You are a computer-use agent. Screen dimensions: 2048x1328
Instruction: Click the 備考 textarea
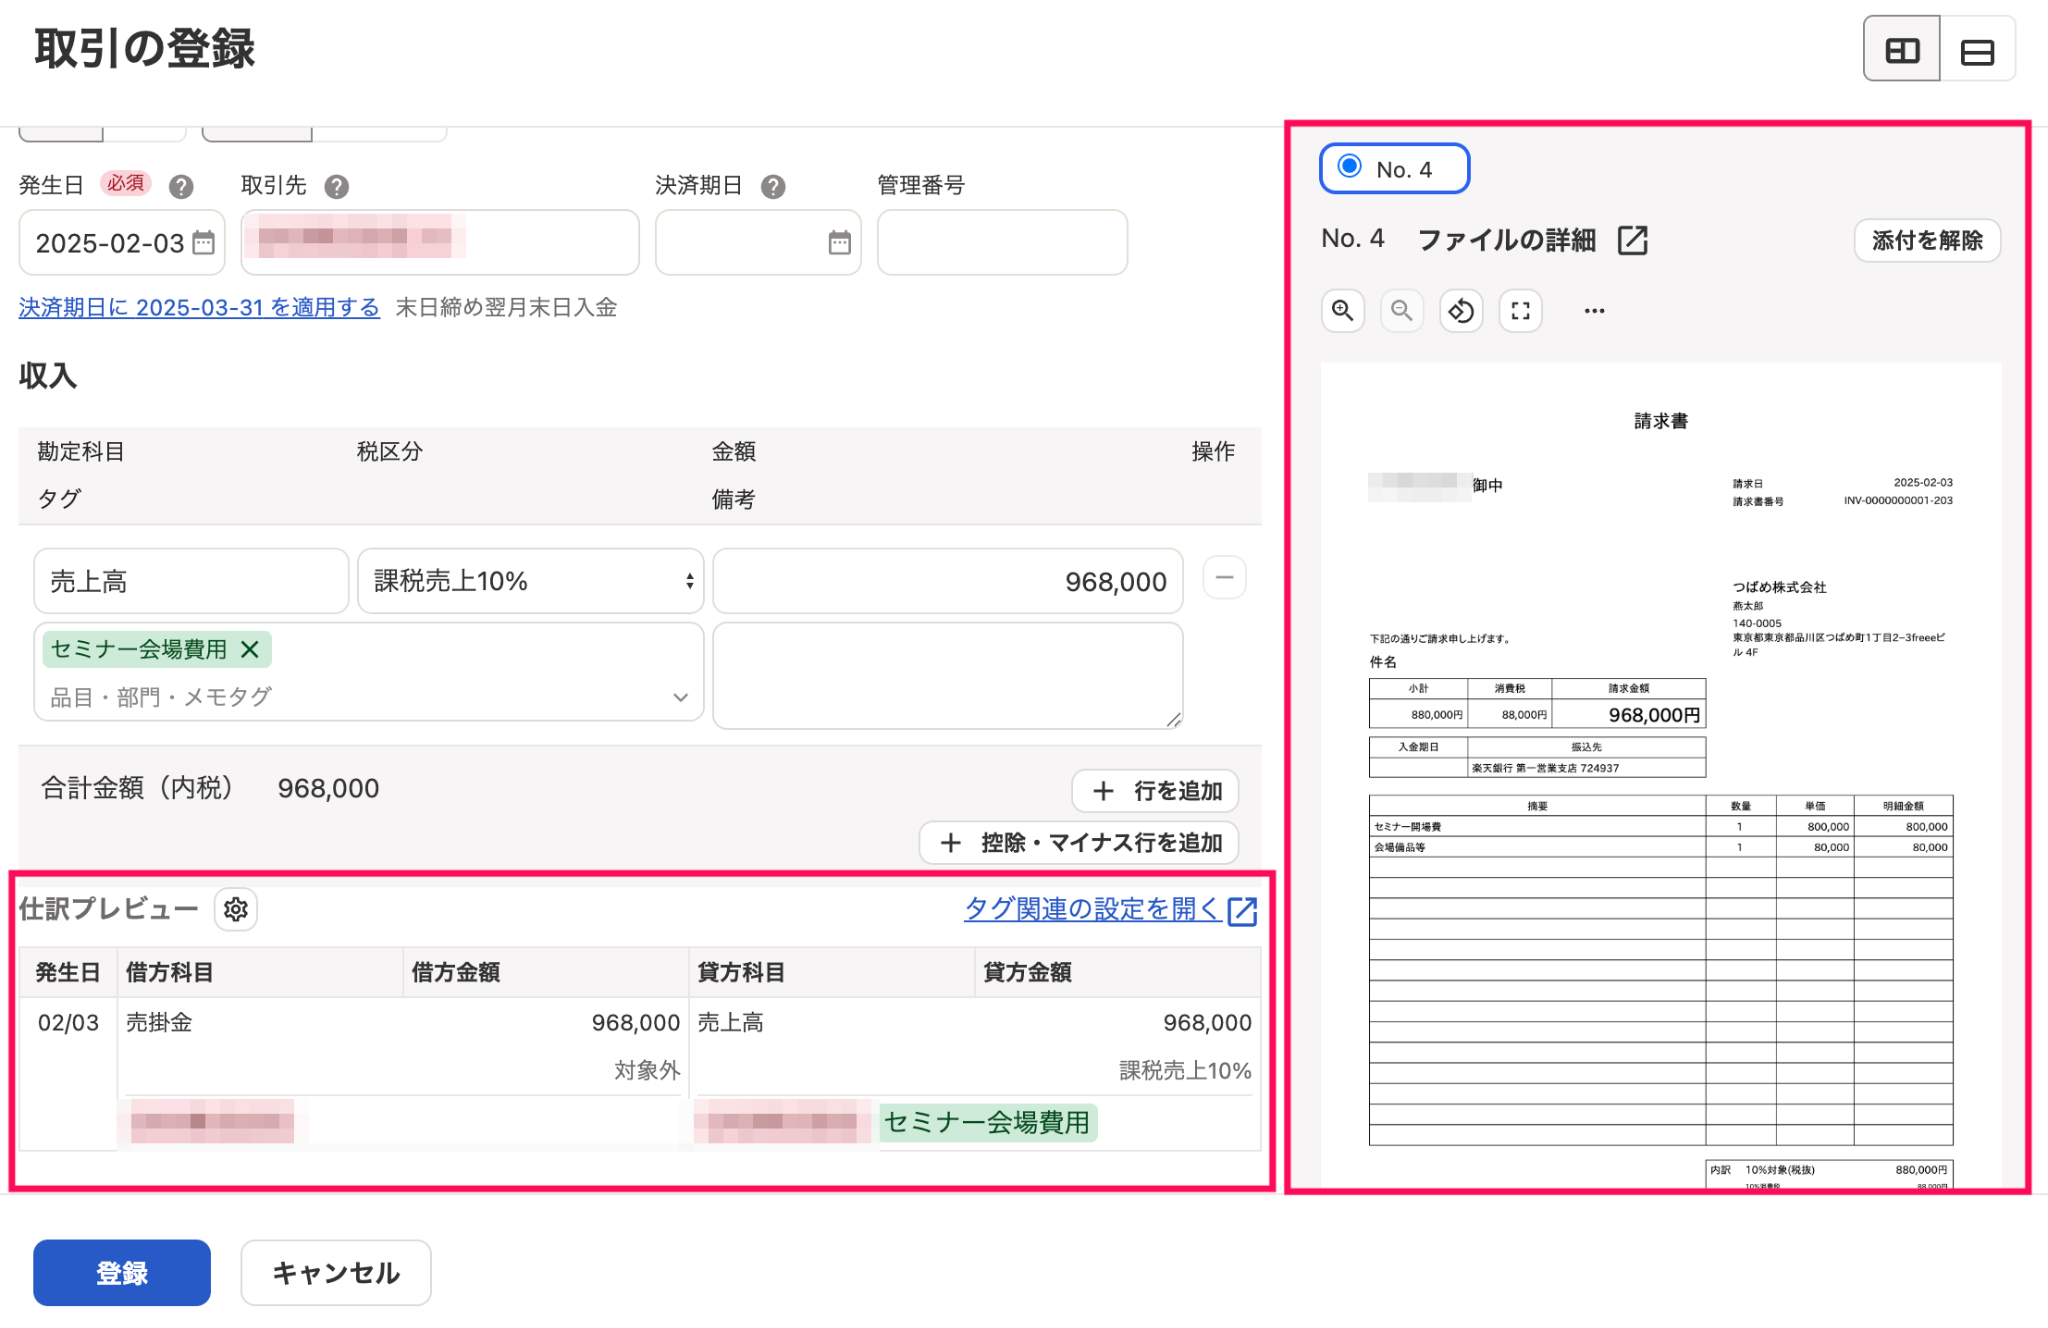(948, 676)
